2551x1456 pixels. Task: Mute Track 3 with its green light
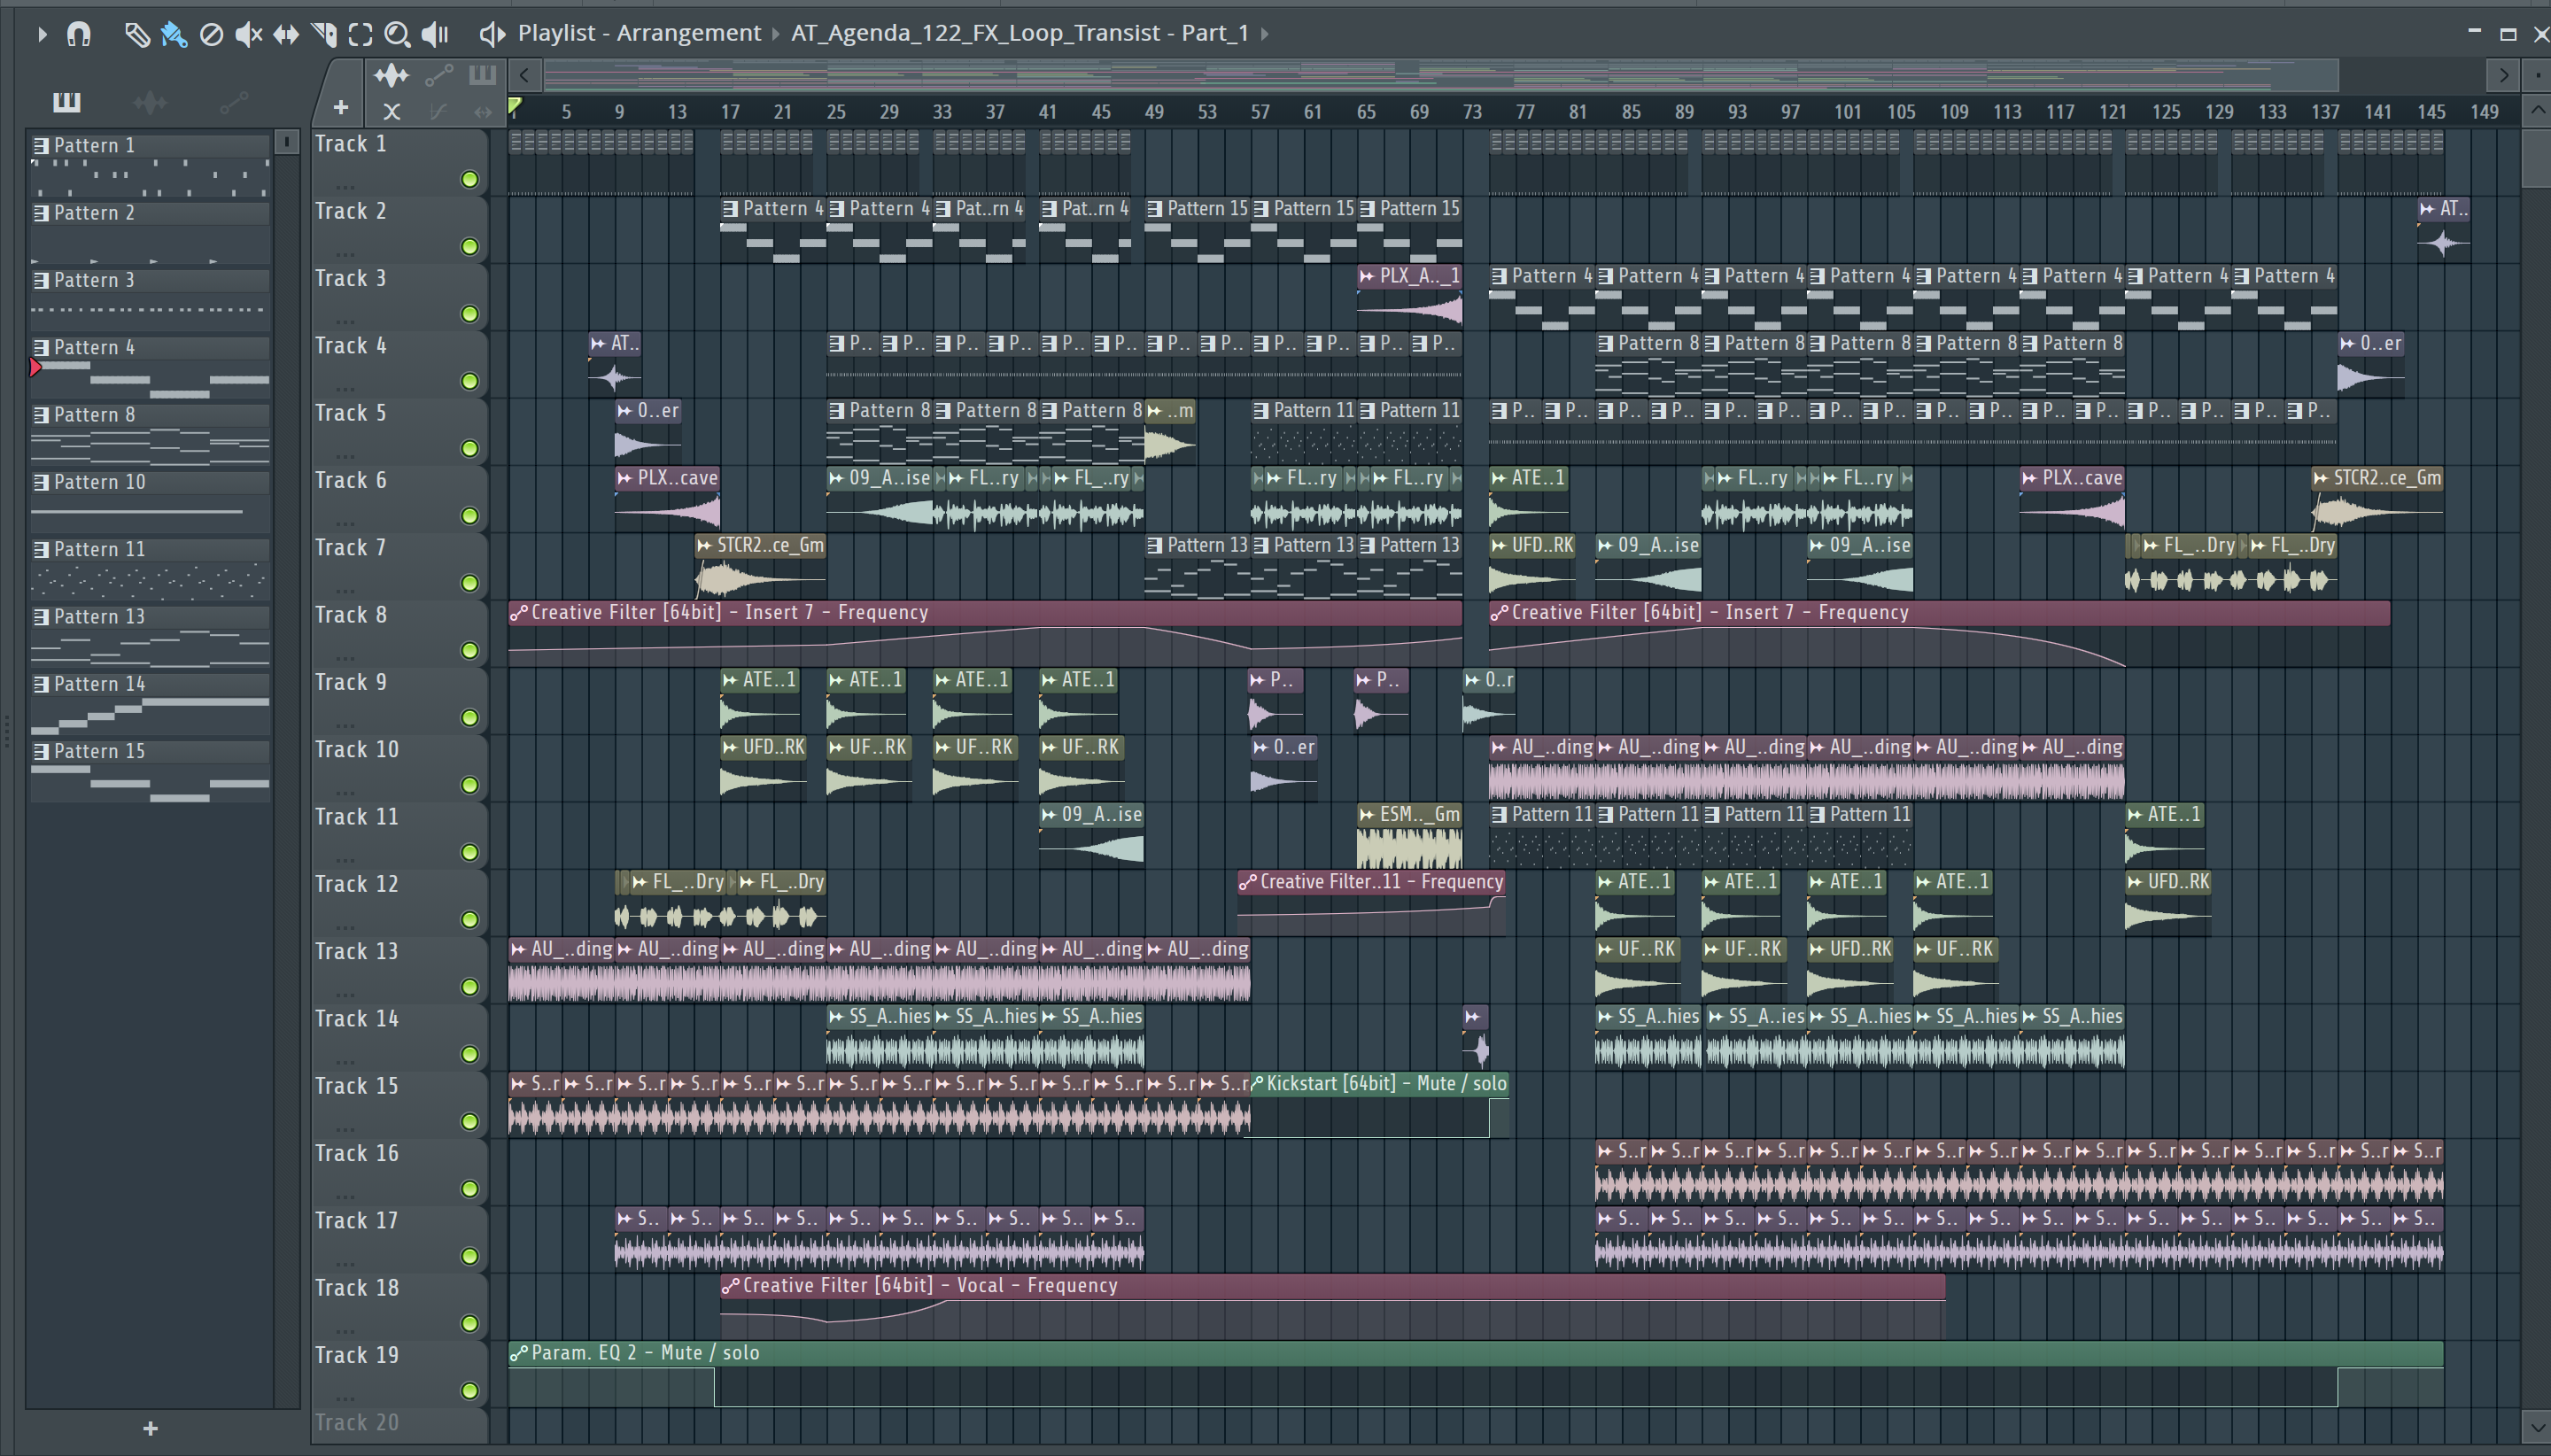[x=469, y=314]
